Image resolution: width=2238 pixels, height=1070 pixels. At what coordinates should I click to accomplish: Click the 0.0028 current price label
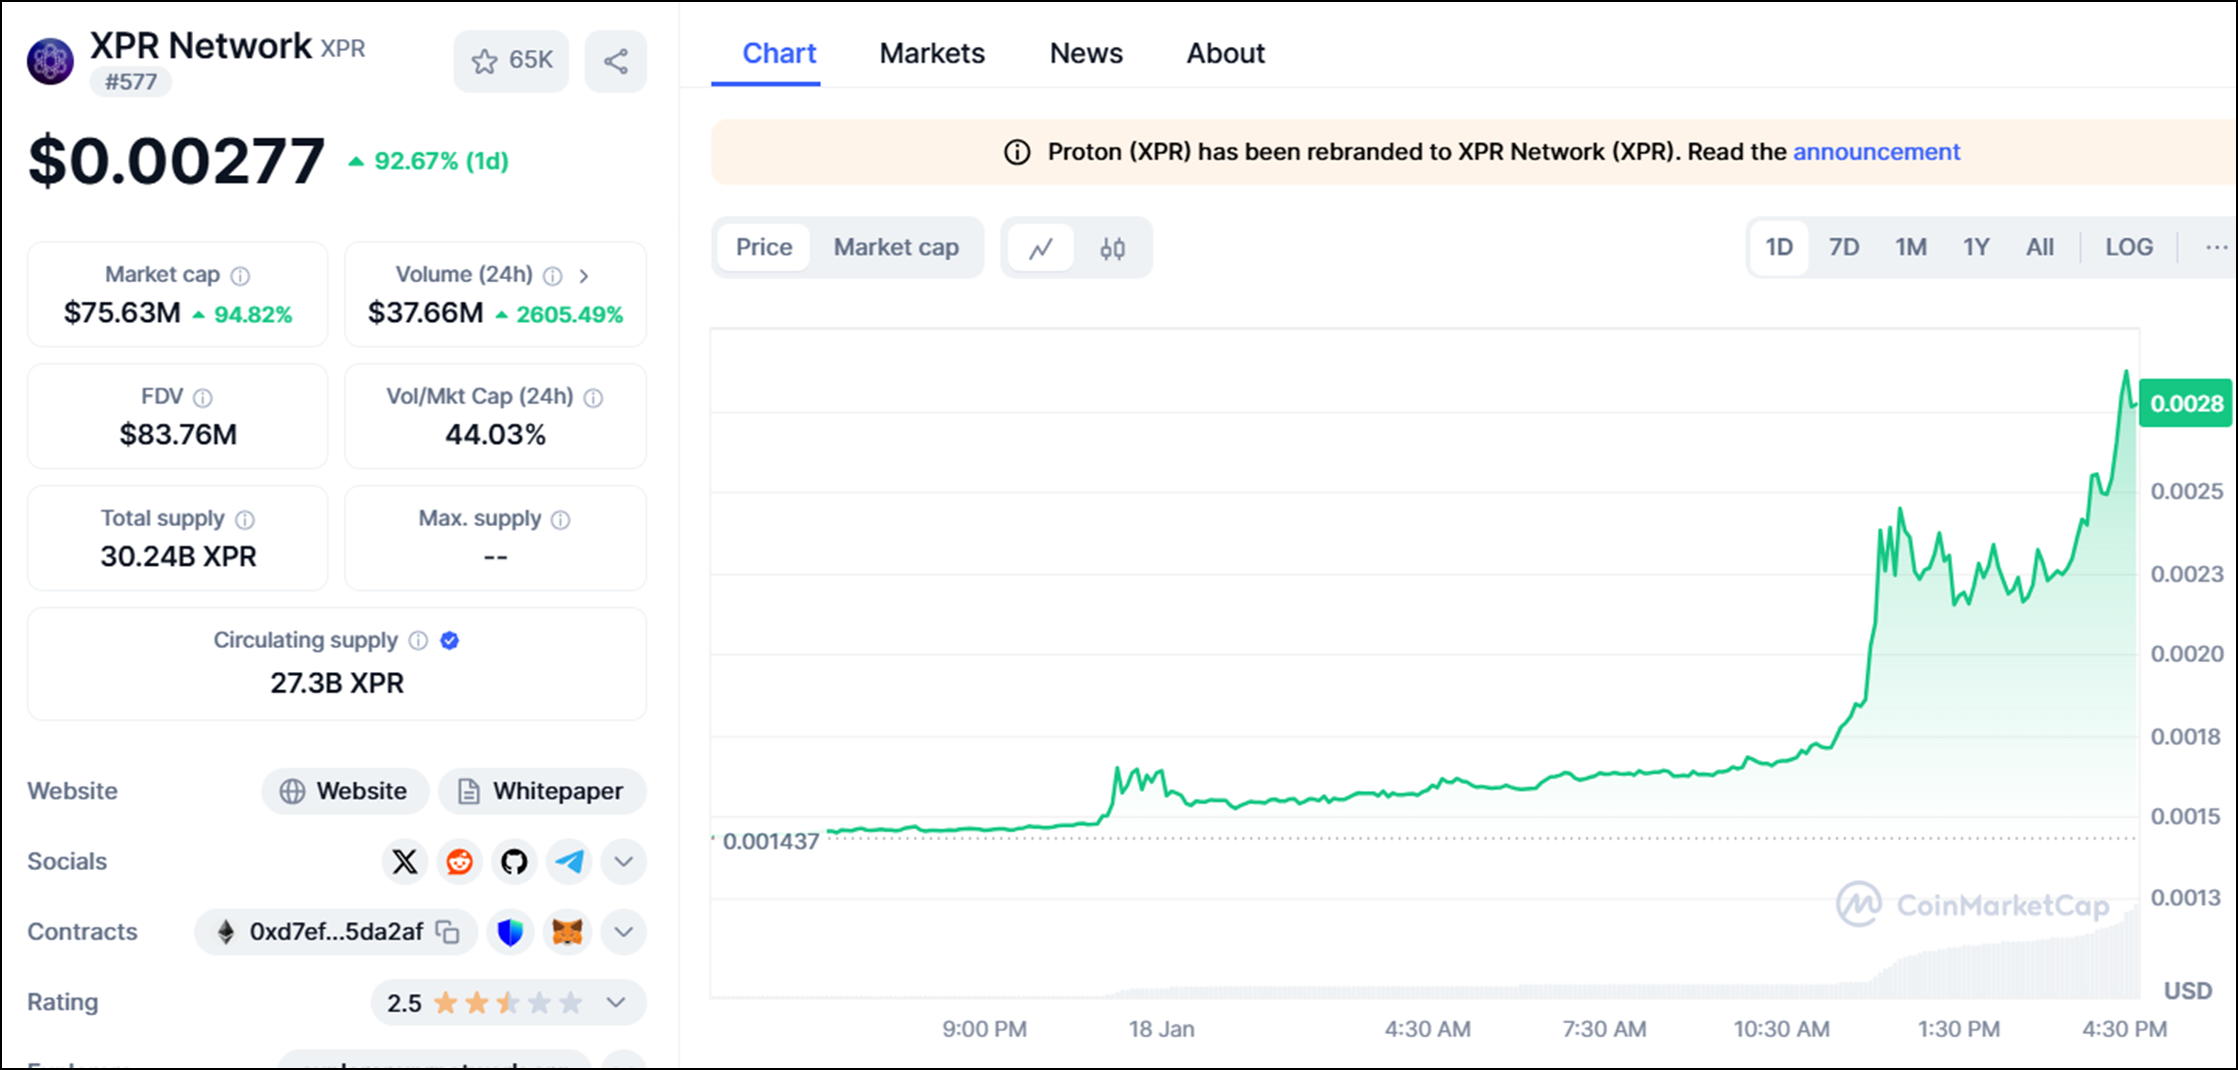click(2186, 403)
